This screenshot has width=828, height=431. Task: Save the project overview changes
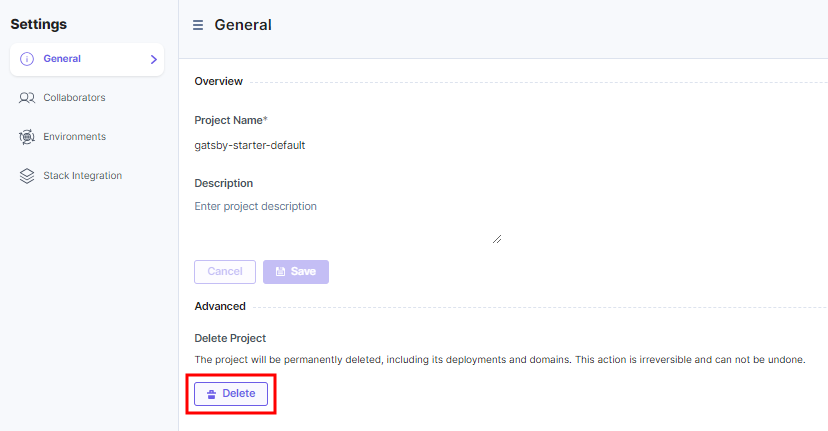point(296,271)
